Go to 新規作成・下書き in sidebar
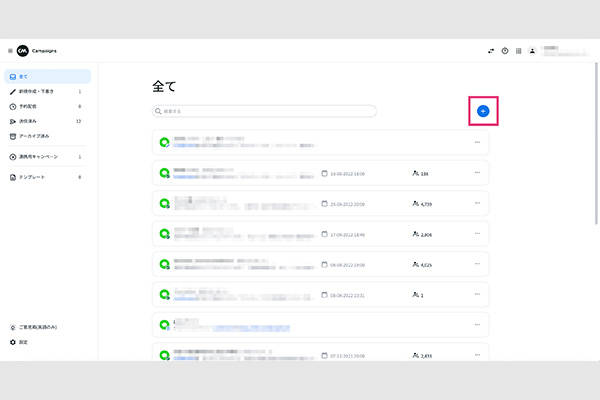The width and height of the screenshot is (600, 400). 40,91
